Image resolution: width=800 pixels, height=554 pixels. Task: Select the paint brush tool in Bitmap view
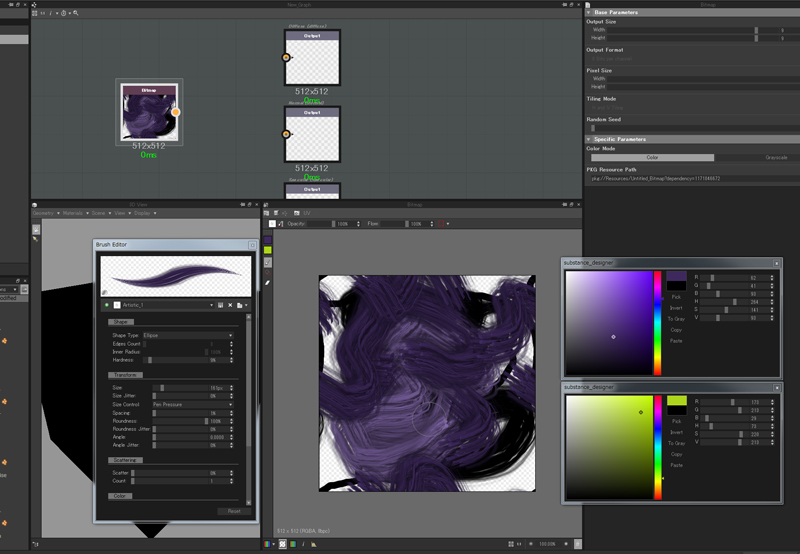[268, 262]
